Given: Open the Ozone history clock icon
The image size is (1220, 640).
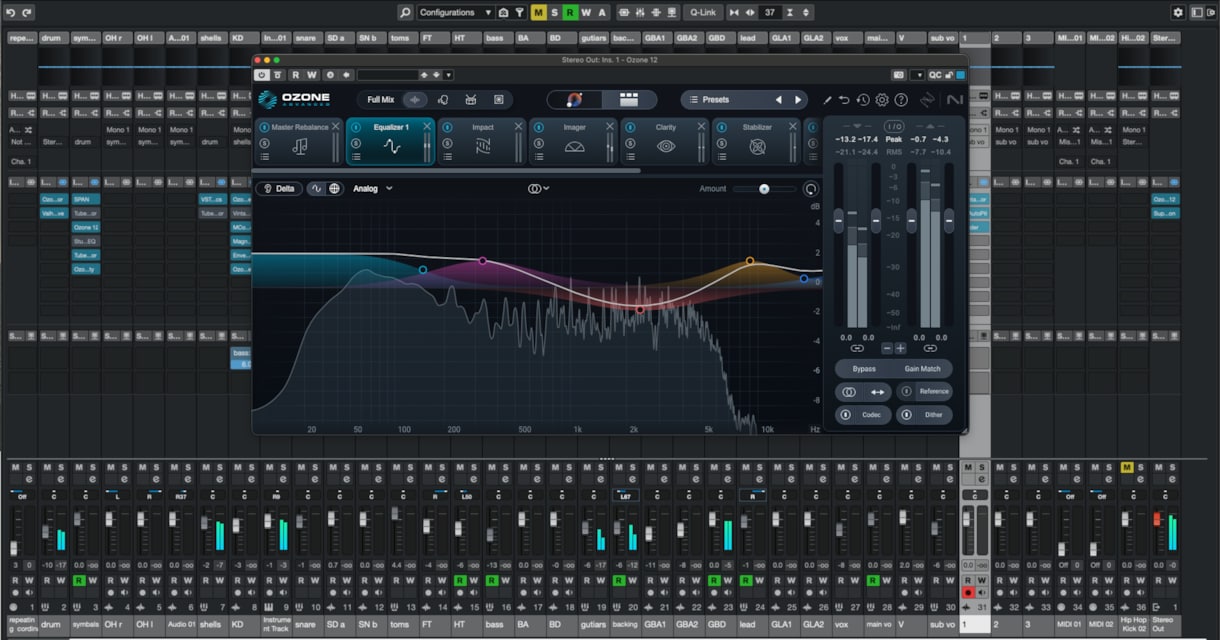Looking at the screenshot, I should (863, 100).
